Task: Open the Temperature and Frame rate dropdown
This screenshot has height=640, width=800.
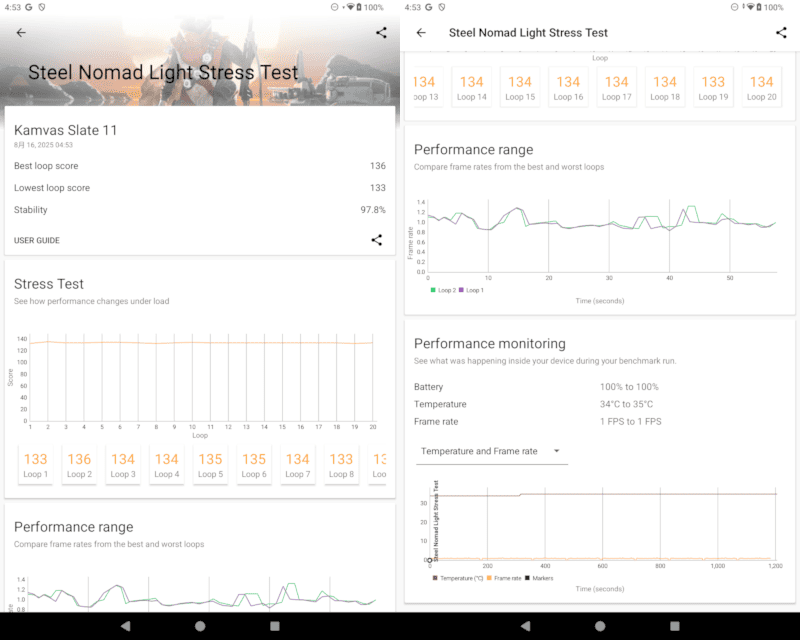Action: pos(490,452)
